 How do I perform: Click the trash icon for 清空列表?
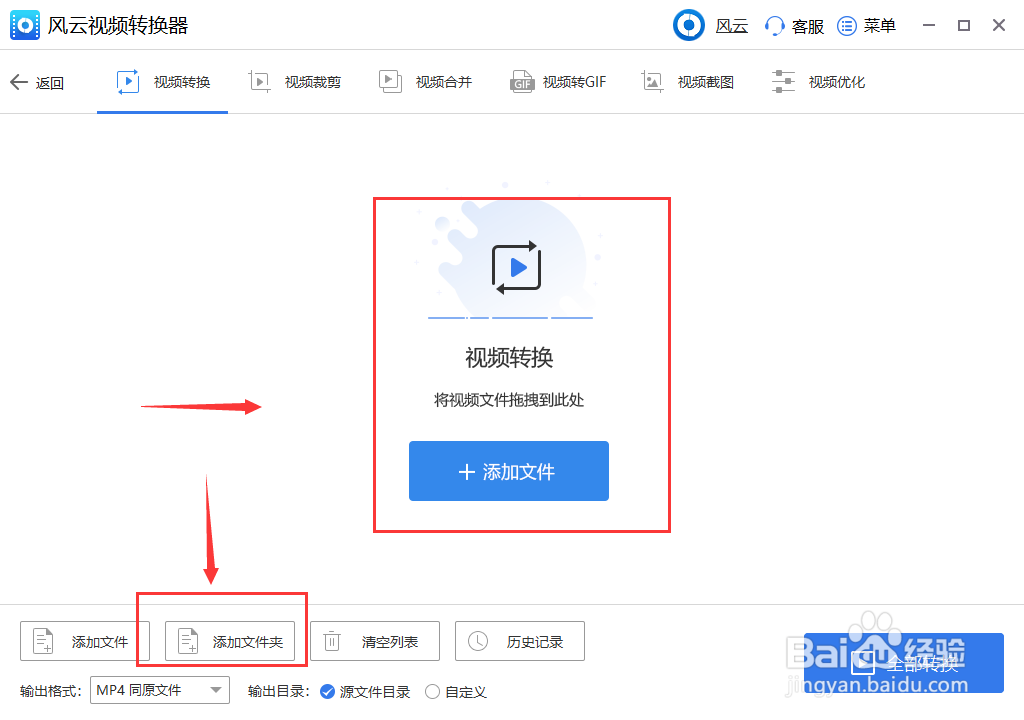(x=332, y=641)
